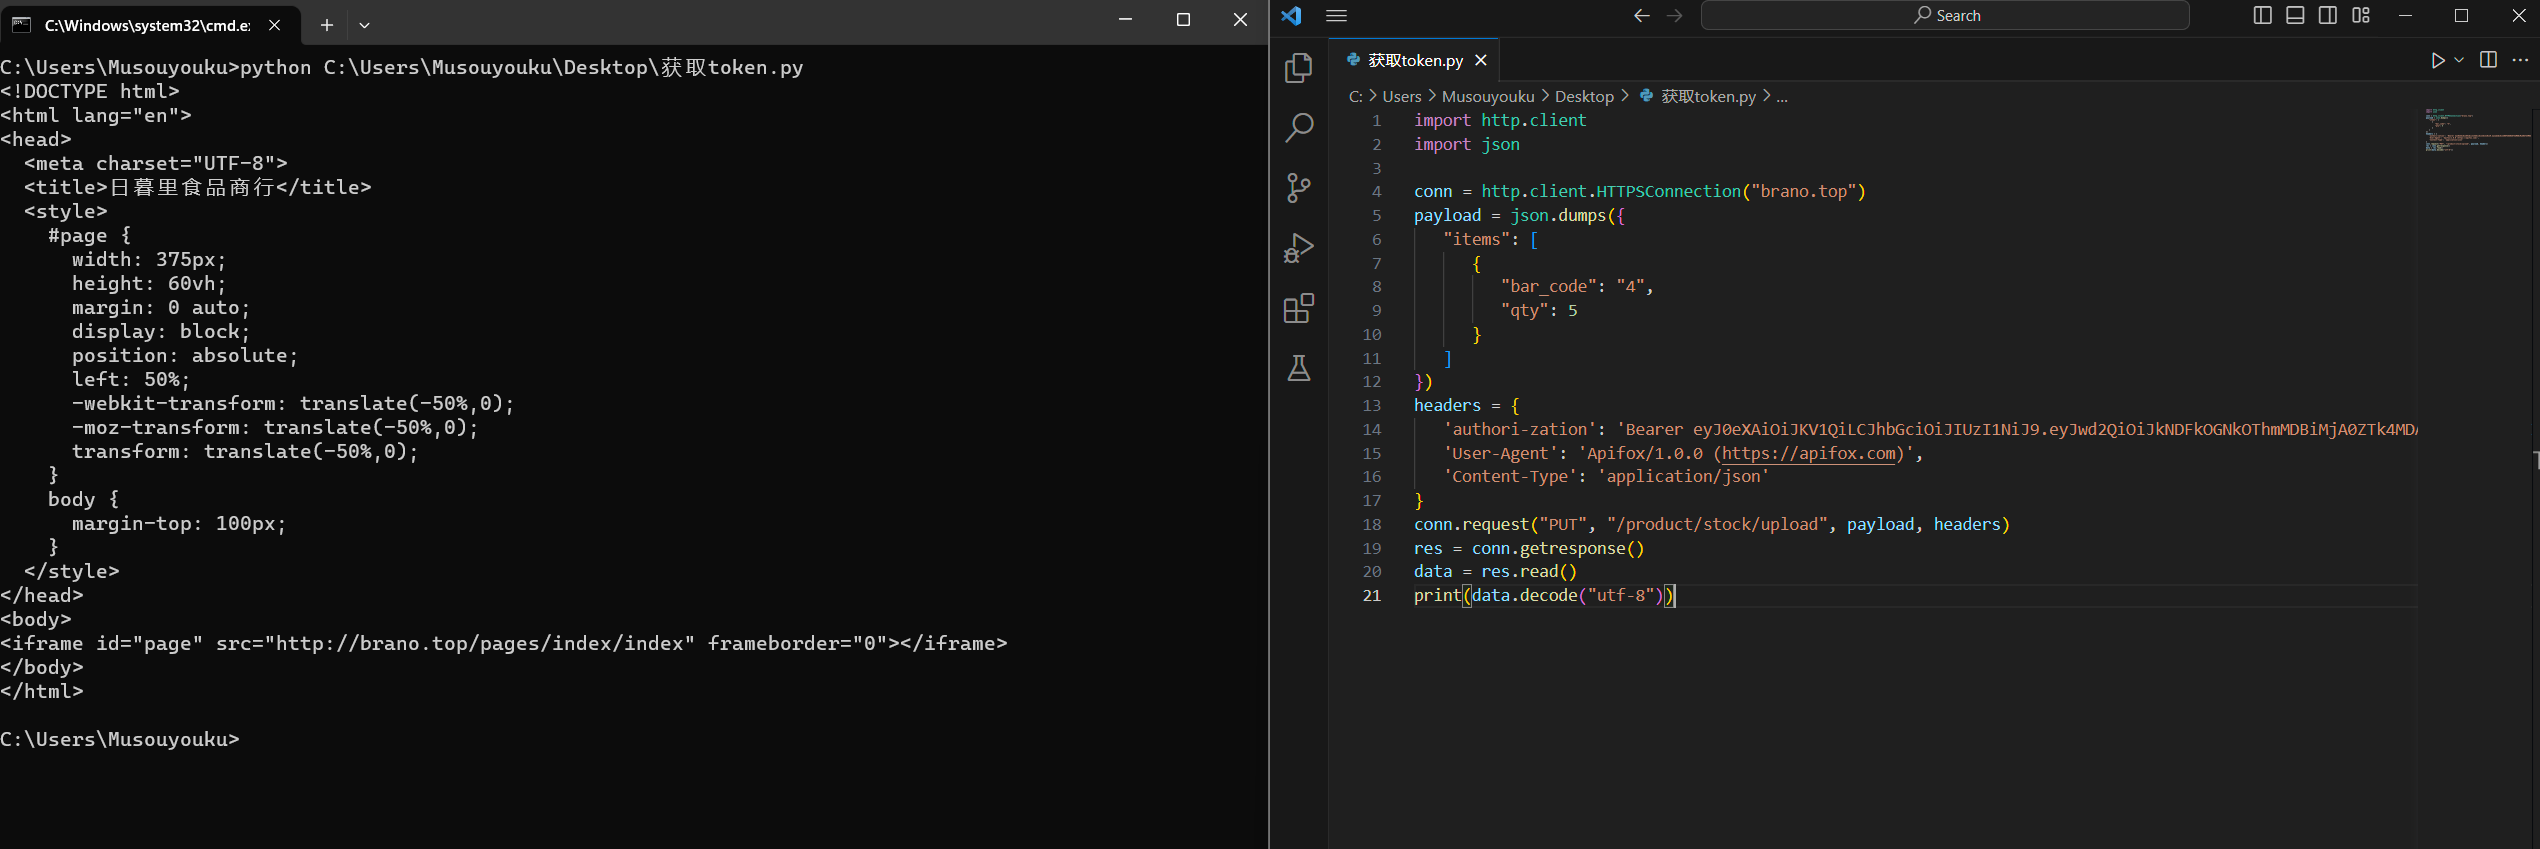Open VS Code hamburger application menu

tap(1336, 16)
